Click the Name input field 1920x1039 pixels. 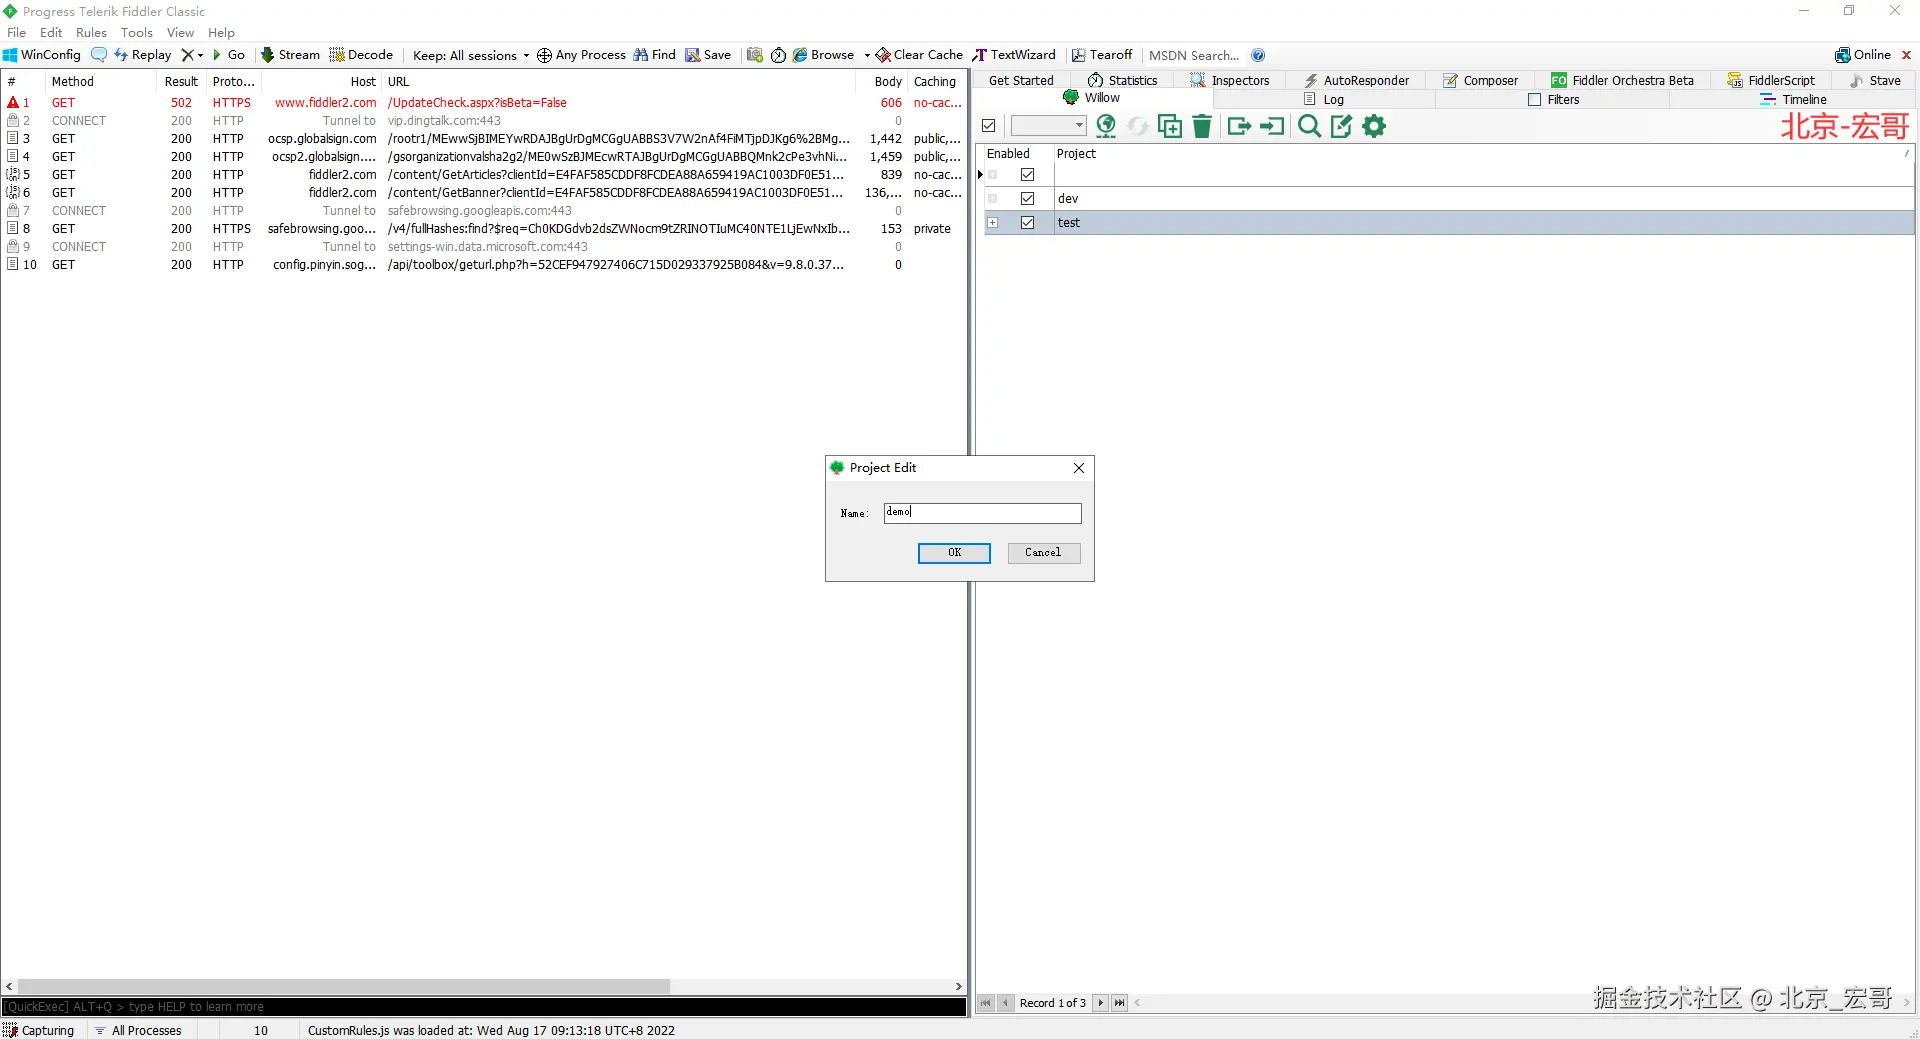click(982, 512)
